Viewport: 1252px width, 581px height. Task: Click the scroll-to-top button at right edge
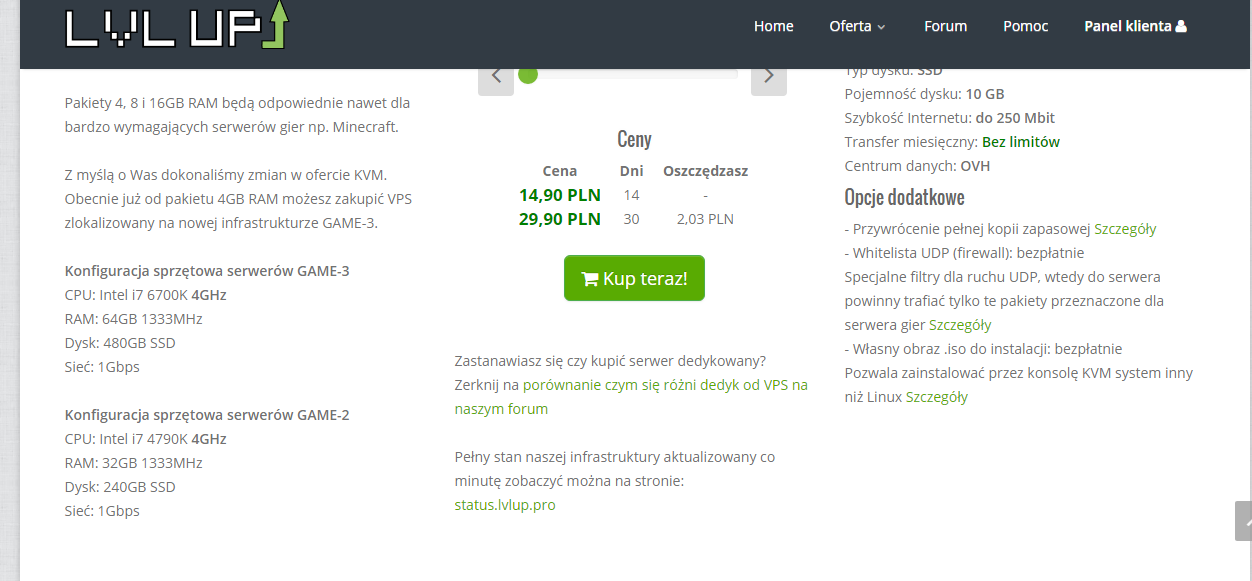(1243, 521)
